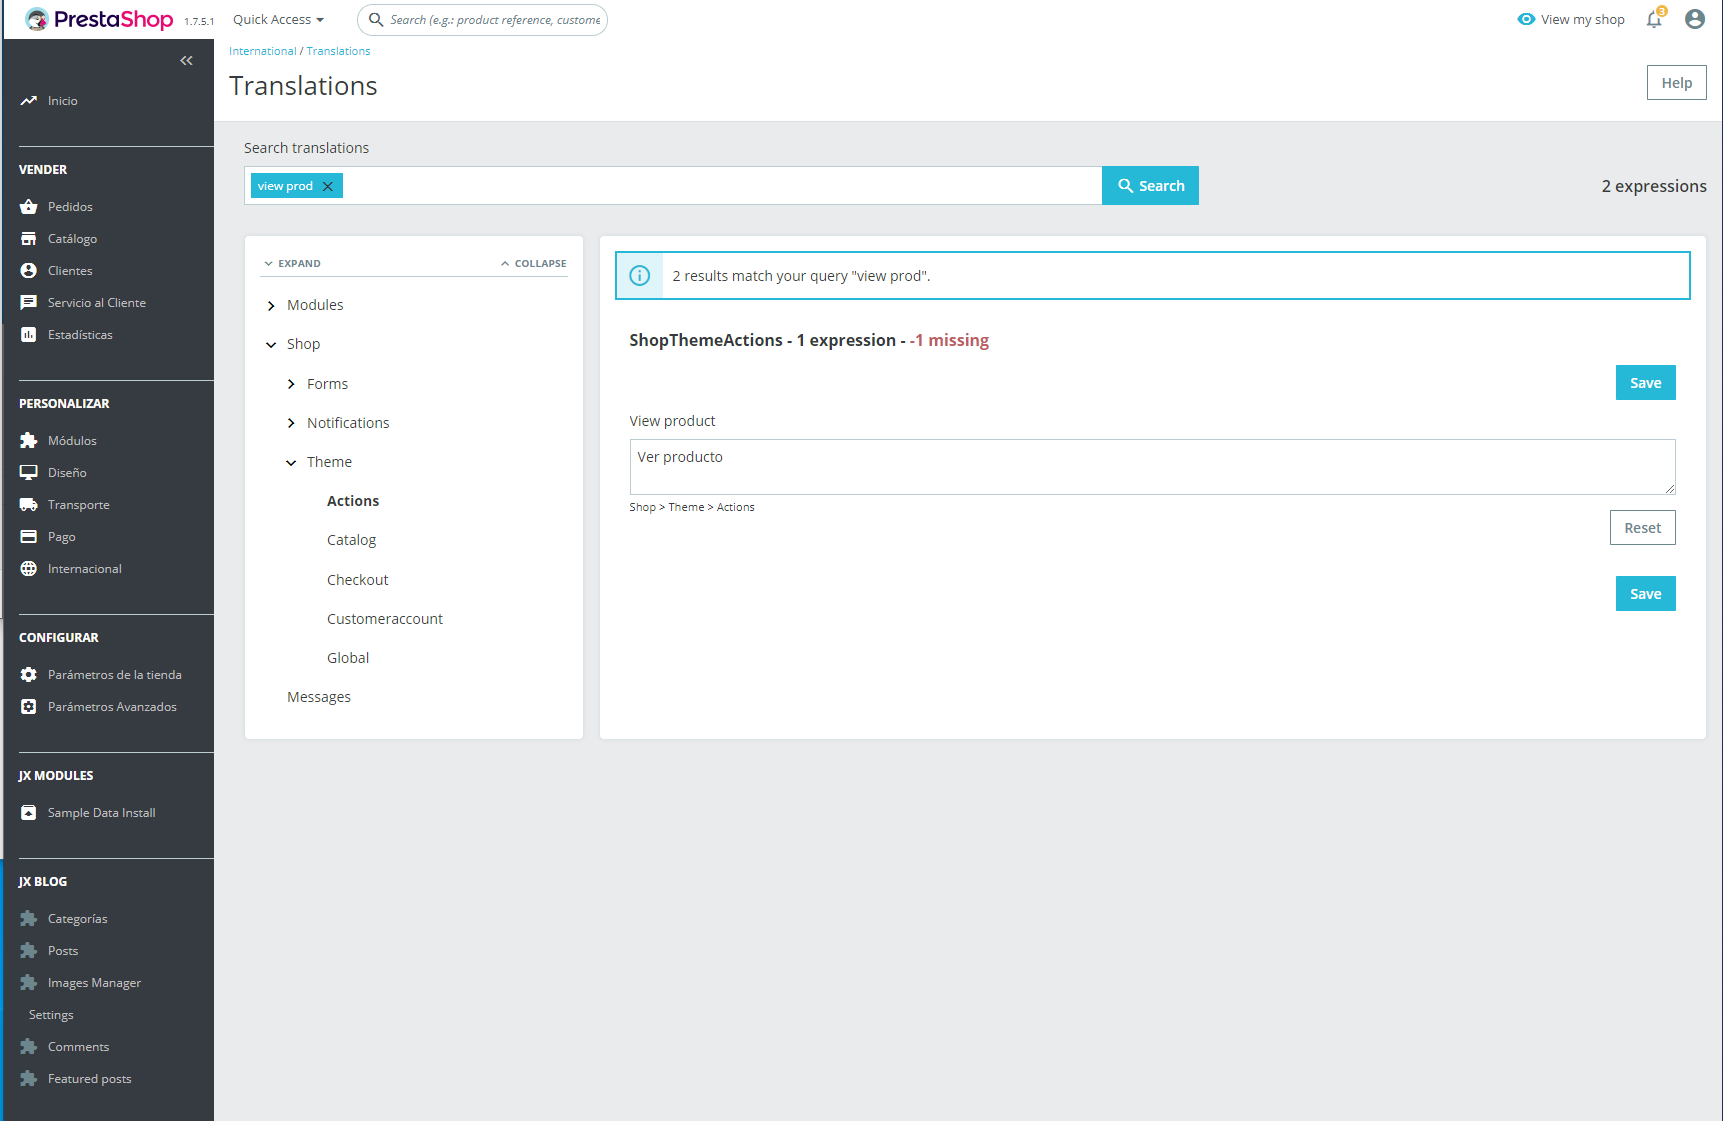1723x1121 pixels.
Task: Click the Posts puzzle icon
Action: coord(28,951)
